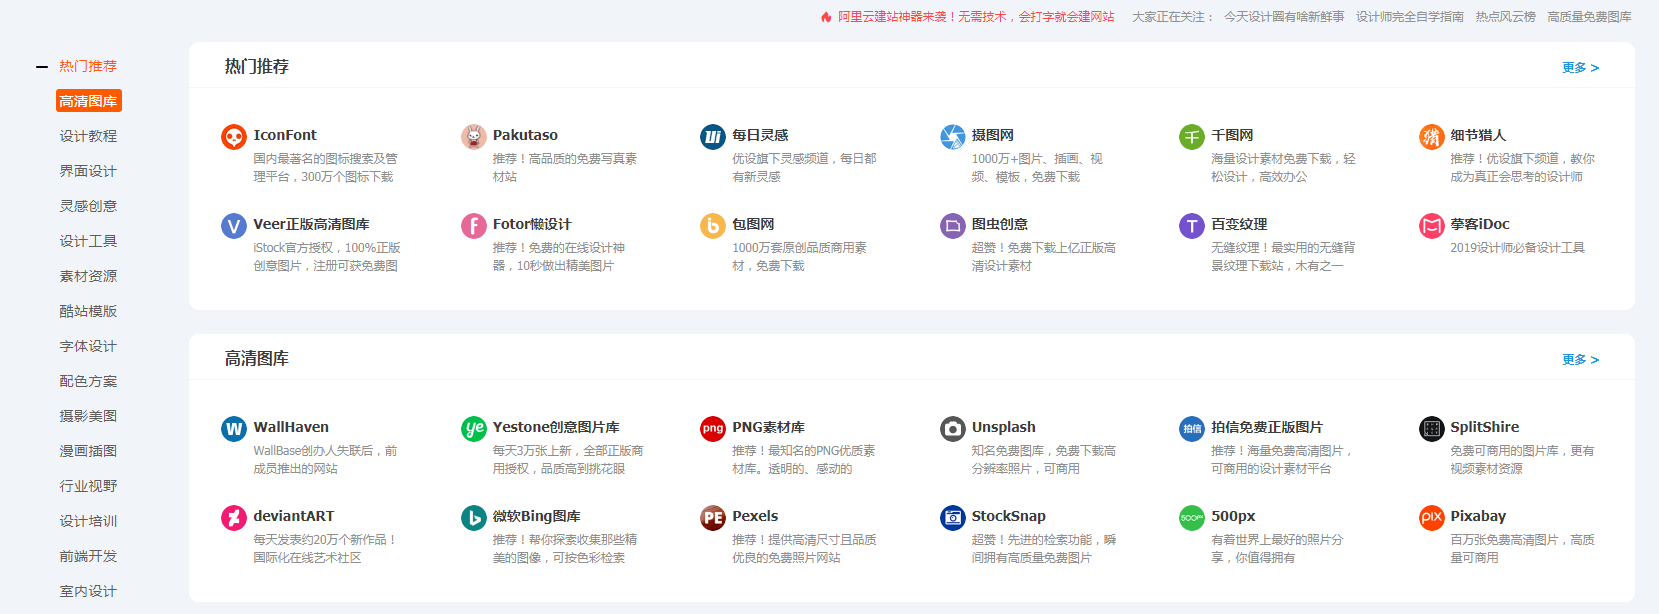Viewport: 1659px width, 614px height.
Task: Click the 包图网 orange icon
Action: (x=713, y=226)
